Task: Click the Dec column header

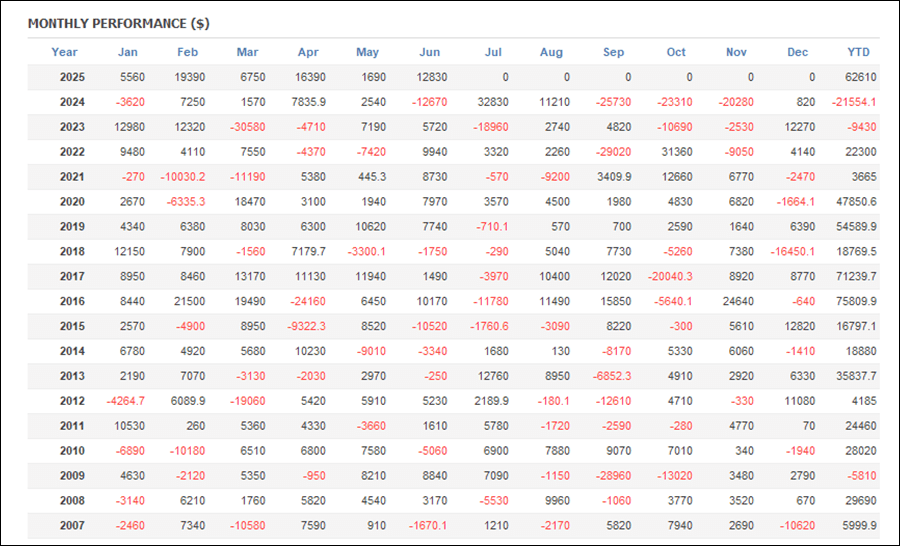Action: (x=798, y=52)
